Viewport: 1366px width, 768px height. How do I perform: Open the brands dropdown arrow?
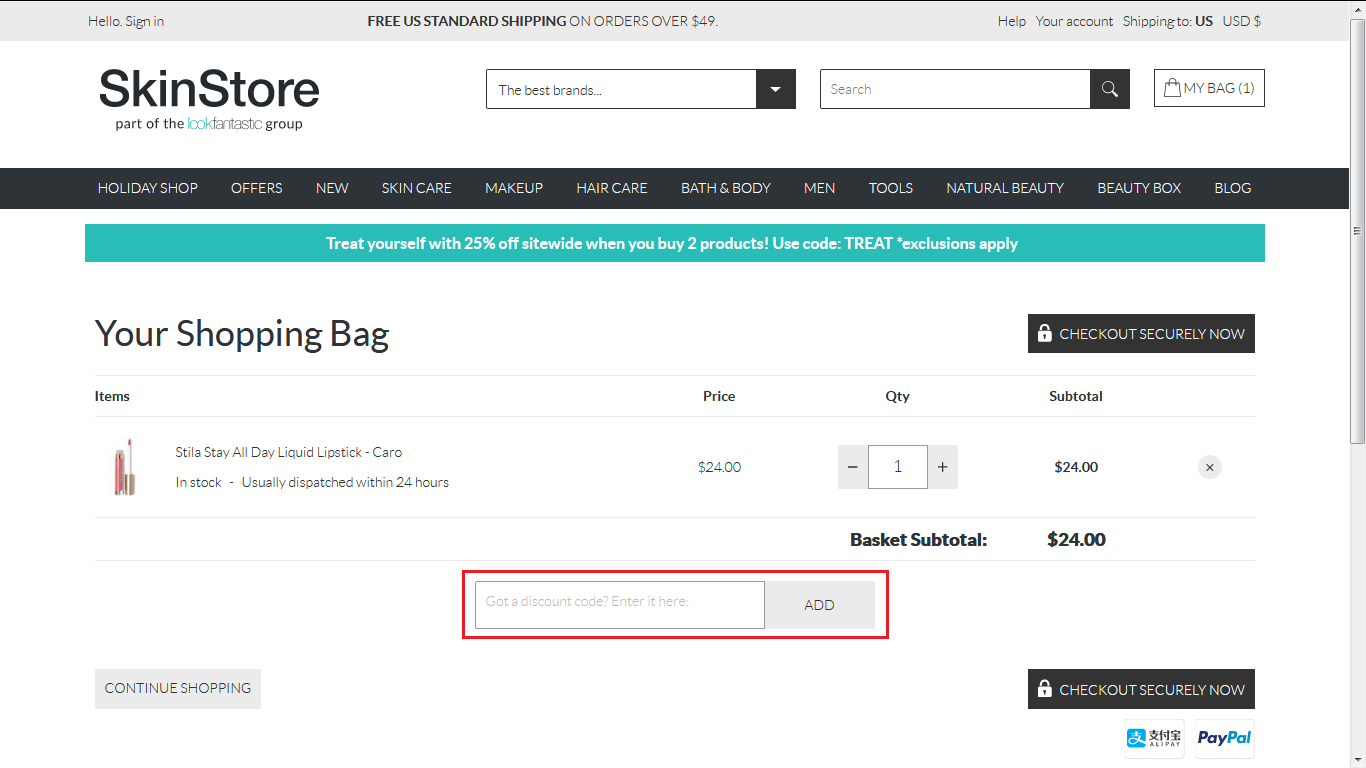[x=776, y=89]
